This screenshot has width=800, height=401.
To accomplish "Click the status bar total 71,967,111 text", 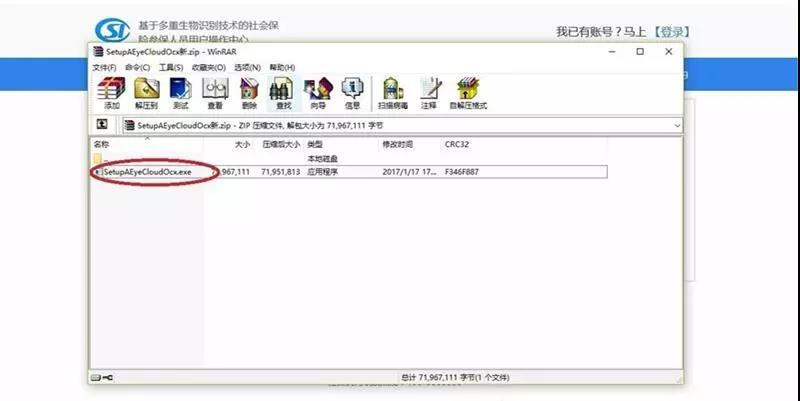I will coord(455,378).
